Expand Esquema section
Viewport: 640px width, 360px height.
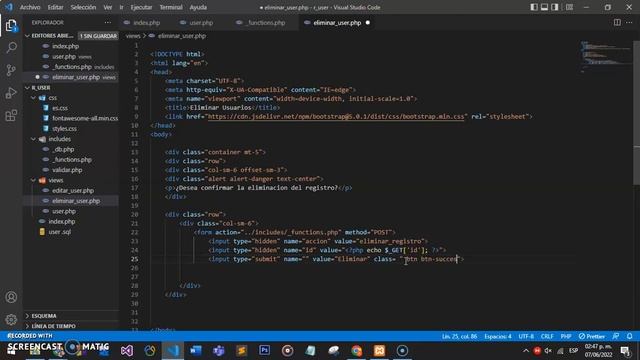[x=44, y=316]
